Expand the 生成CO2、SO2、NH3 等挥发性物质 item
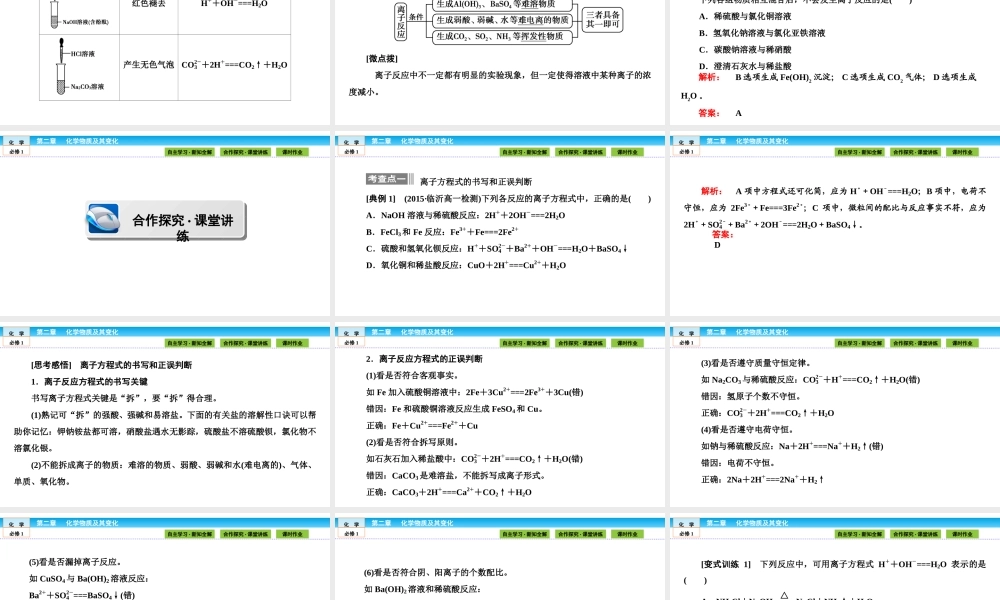This screenshot has width=1000, height=600. [502, 37]
